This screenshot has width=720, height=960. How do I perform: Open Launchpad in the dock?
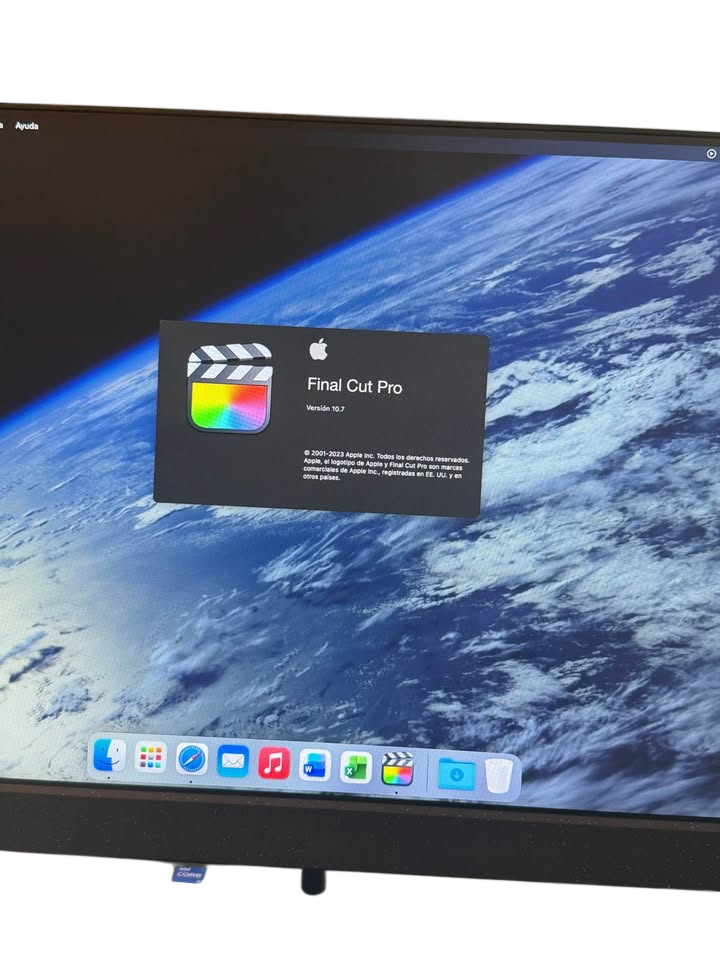[151, 758]
